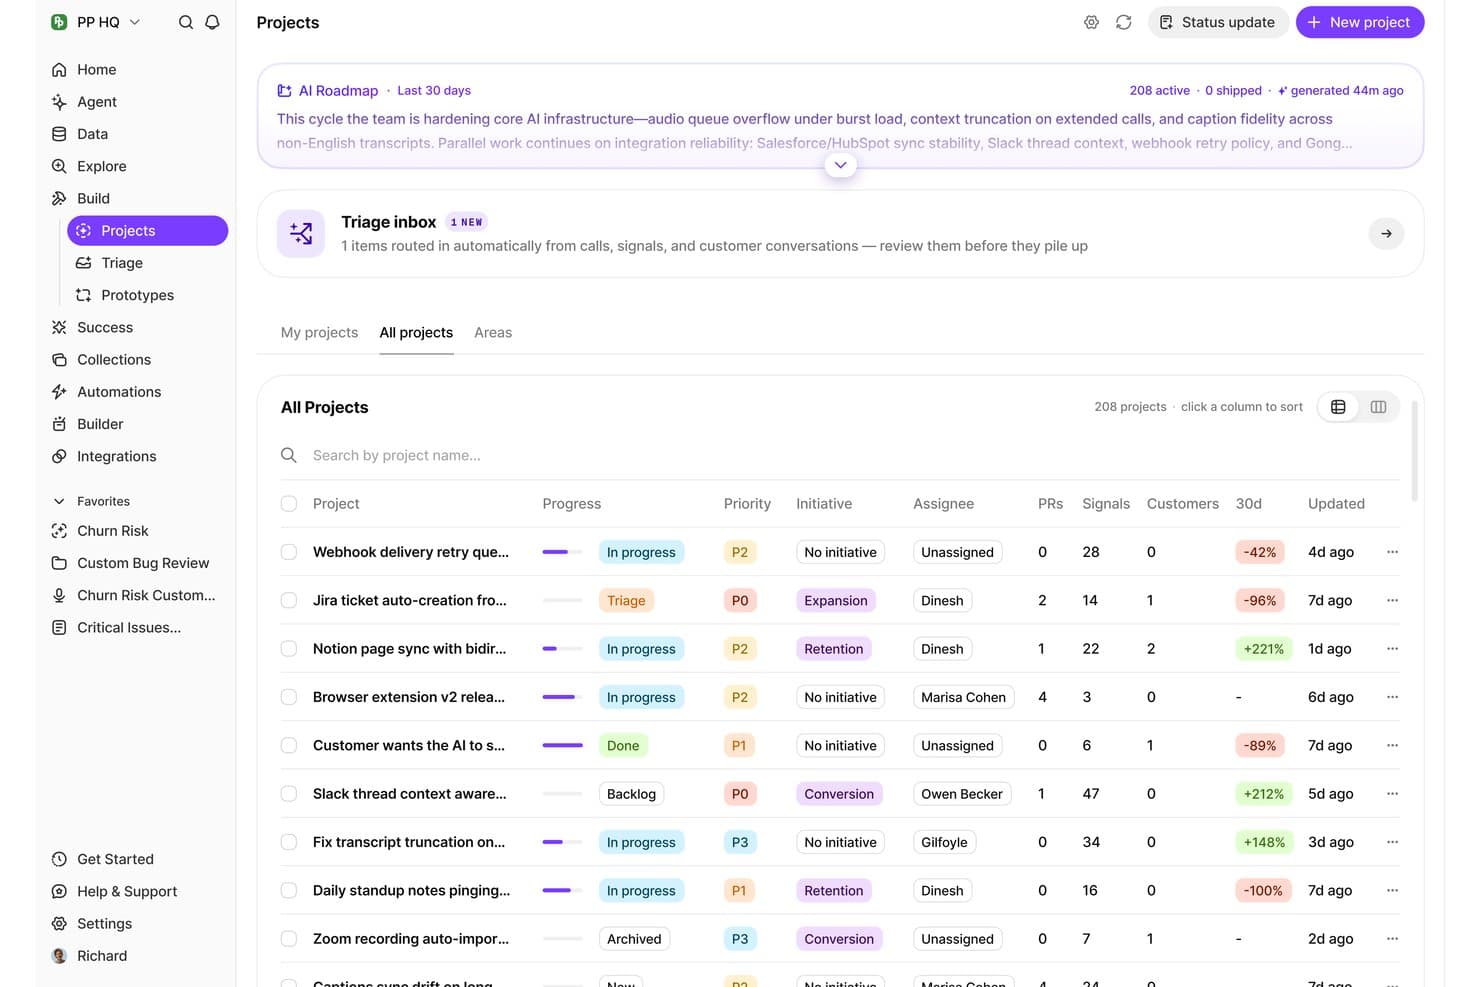This screenshot has height=987, width=1480.
Task: Collapse the Favorites section chevron
Action: 59,501
